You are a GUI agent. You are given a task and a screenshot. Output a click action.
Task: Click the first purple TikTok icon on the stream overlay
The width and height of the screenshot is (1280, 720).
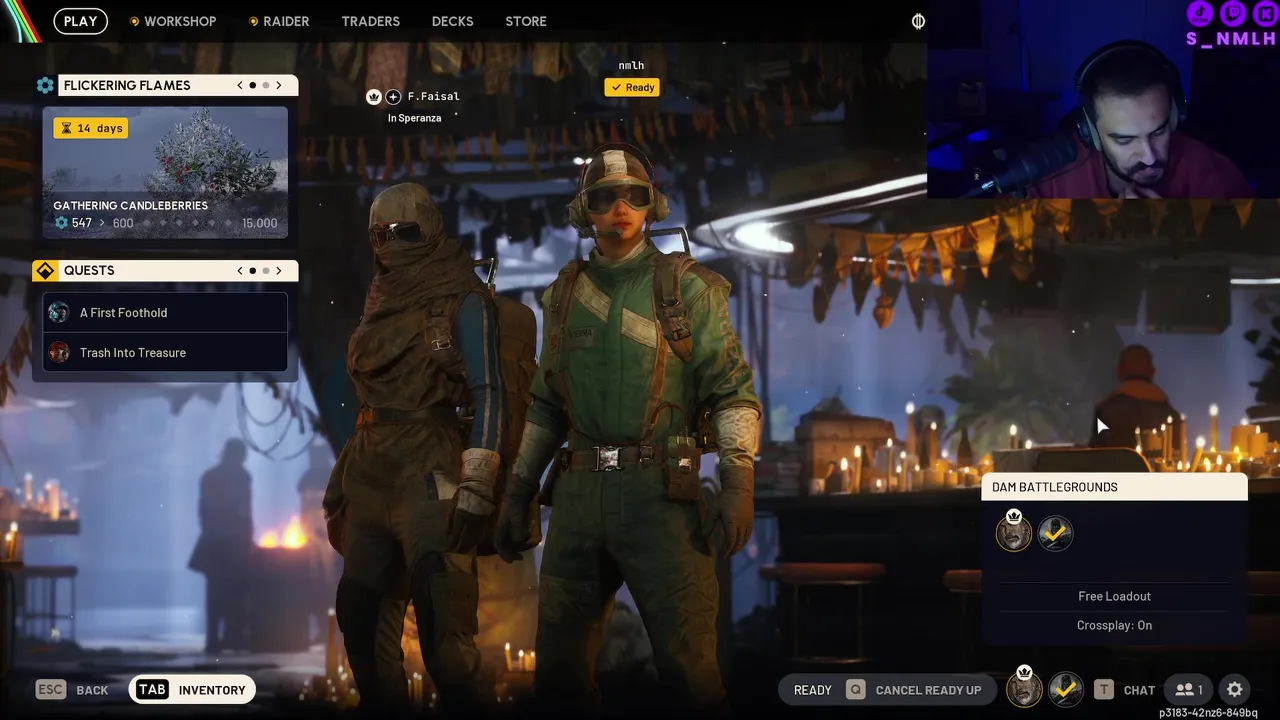(1201, 13)
